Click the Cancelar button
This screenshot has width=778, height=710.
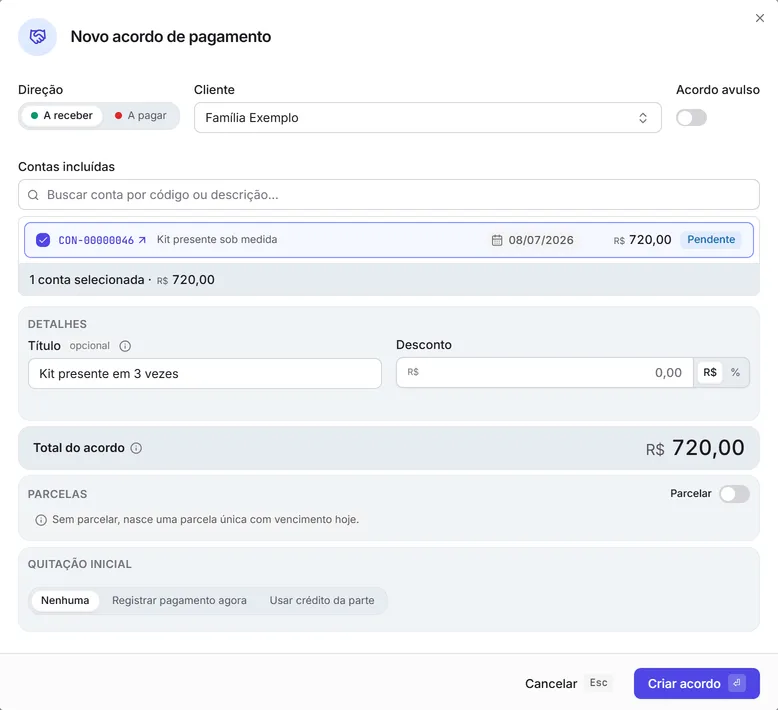[x=551, y=684]
